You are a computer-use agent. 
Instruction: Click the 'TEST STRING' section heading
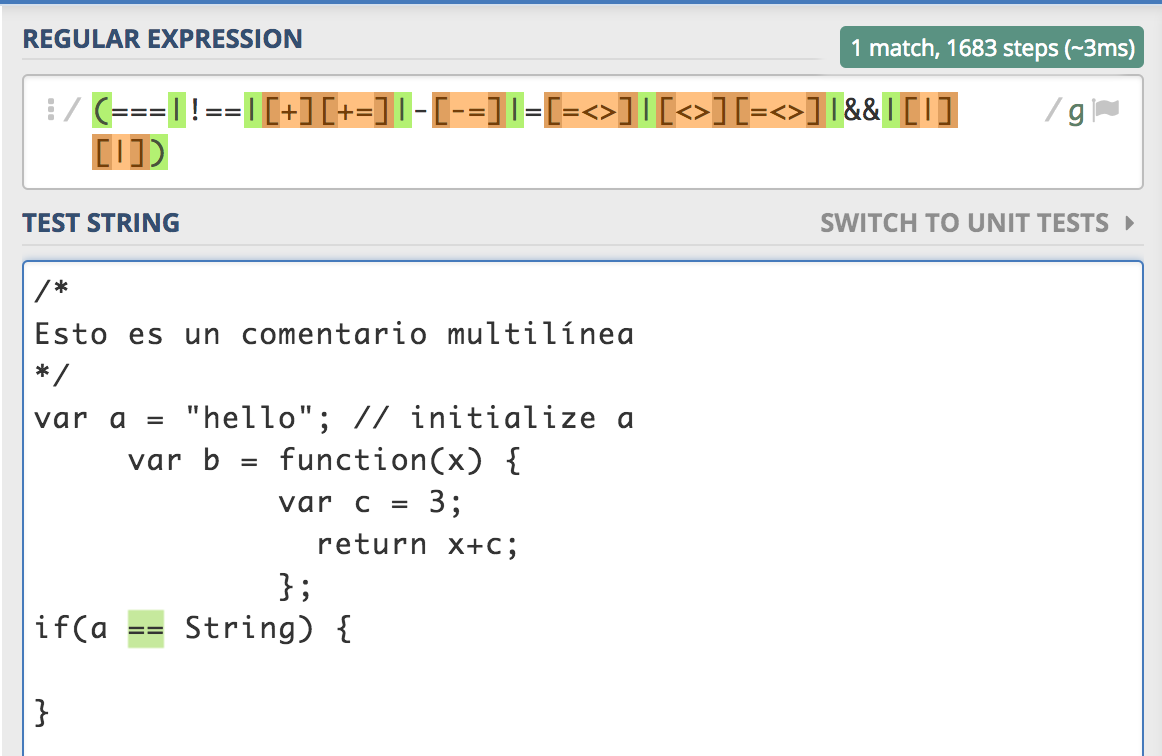click(101, 223)
